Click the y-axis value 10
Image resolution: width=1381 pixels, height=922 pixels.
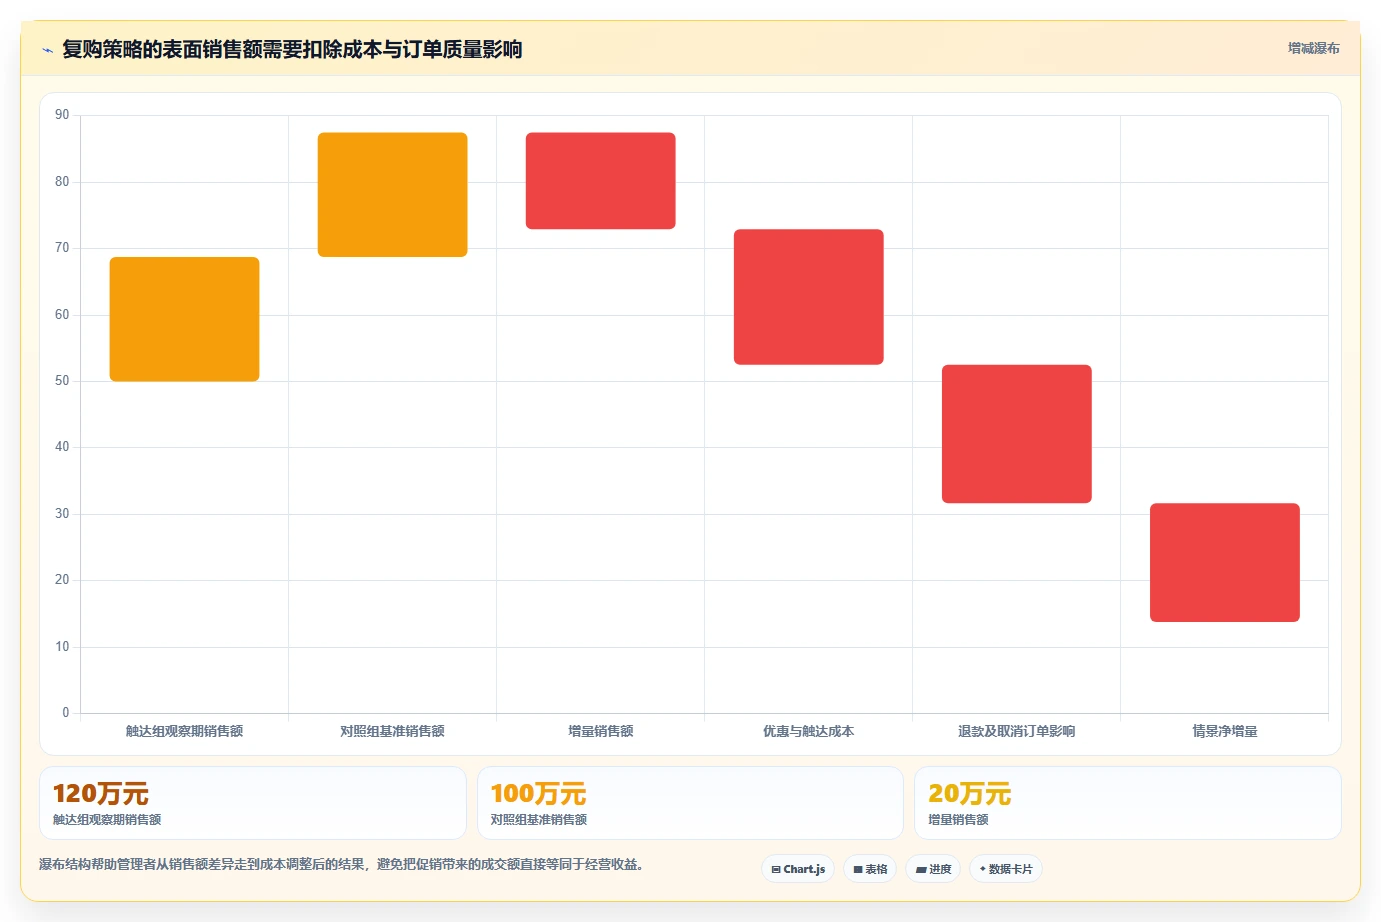pyautogui.click(x=62, y=647)
